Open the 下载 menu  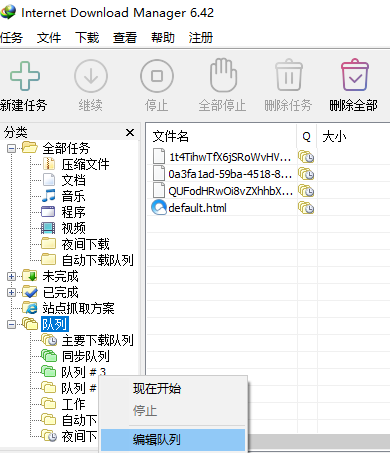(87, 38)
